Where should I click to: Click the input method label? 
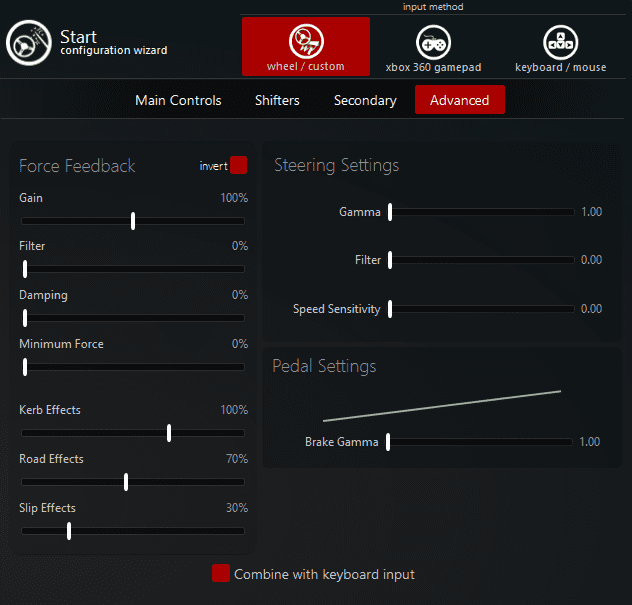(x=433, y=7)
